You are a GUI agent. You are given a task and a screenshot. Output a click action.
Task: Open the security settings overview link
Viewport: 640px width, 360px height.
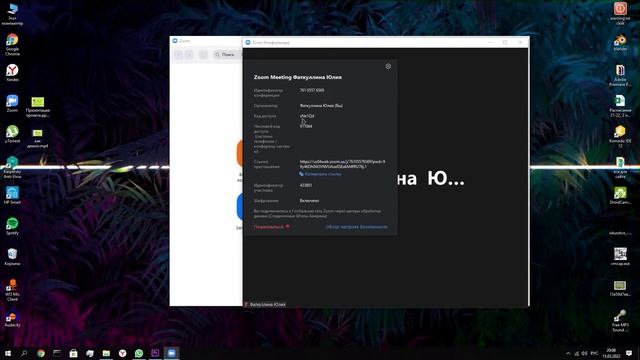tap(356, 227)
